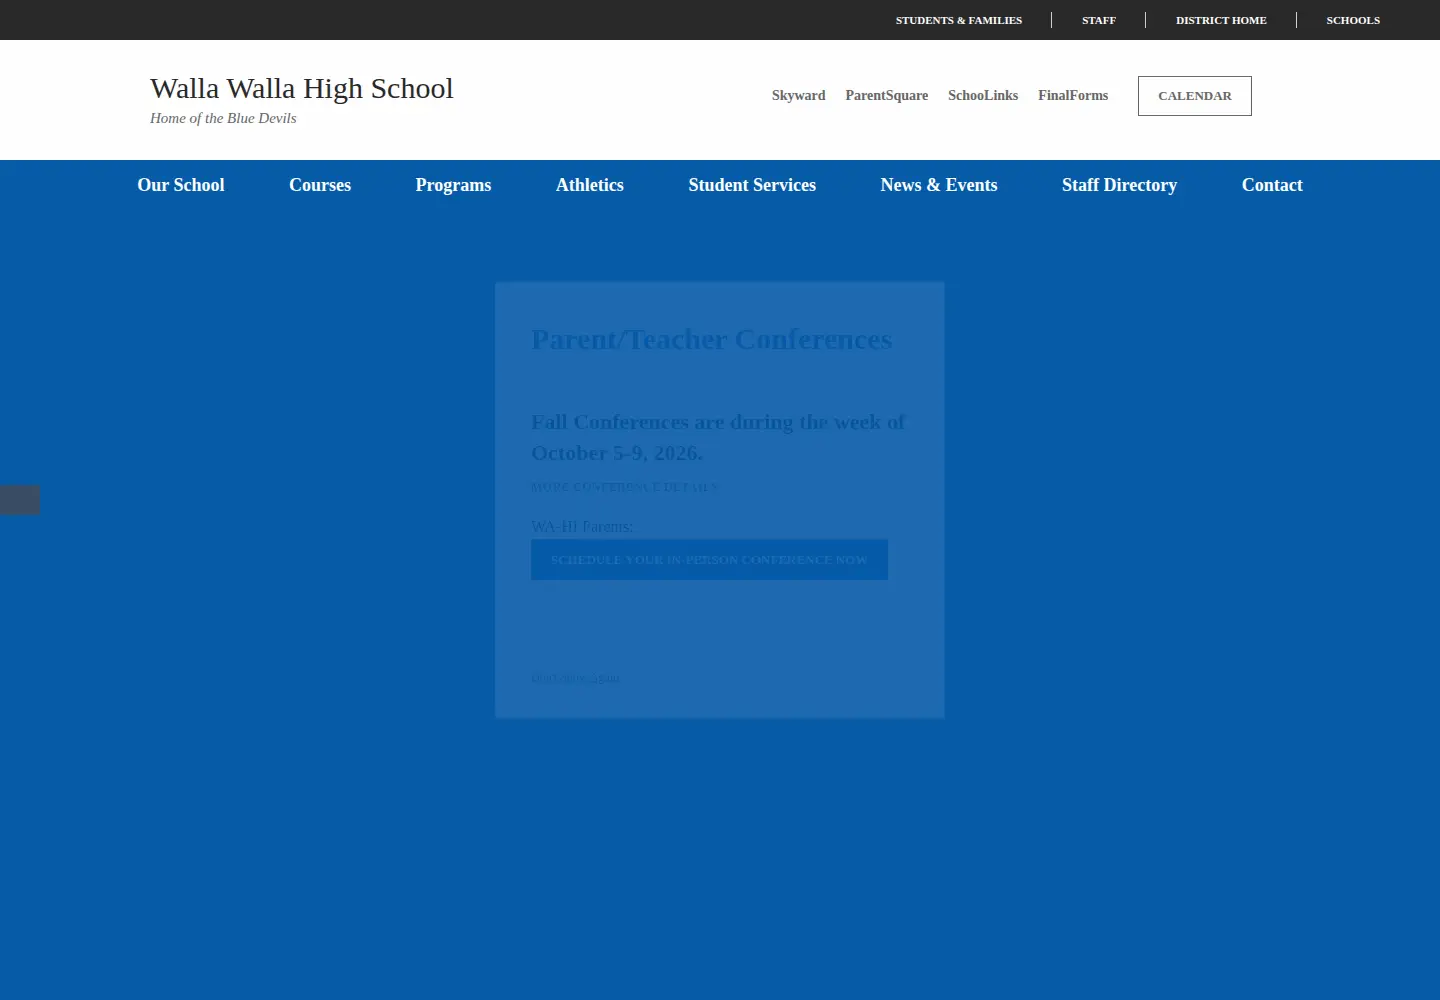Open the SchooLinks quick link
Screen dimensions: 1440x1000
click(983, 96)
